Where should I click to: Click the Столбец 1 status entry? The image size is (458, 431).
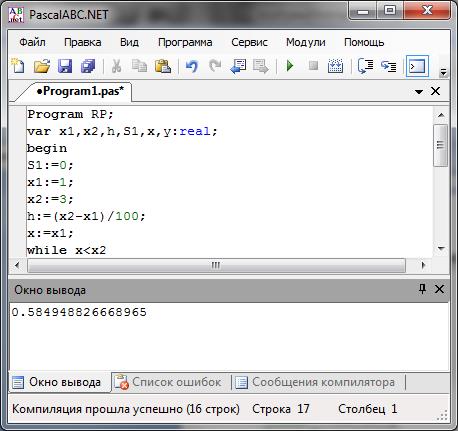[x=367, y=409]
